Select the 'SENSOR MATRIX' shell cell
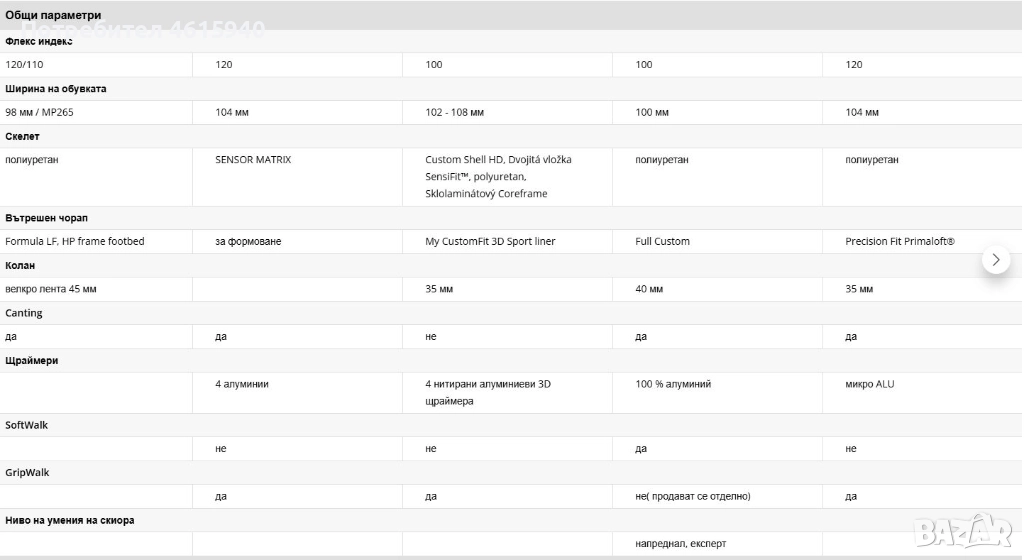 tap(253, 160)
